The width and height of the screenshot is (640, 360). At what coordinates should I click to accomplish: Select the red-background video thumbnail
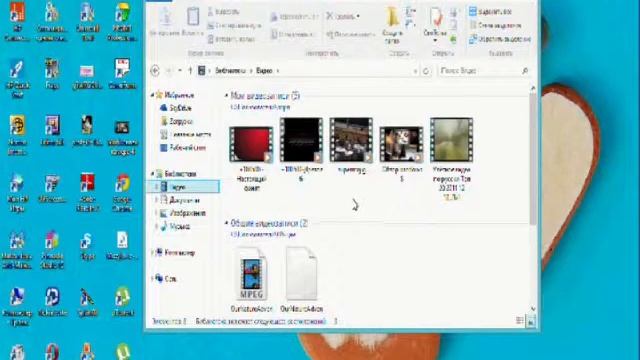coord(251,144)
